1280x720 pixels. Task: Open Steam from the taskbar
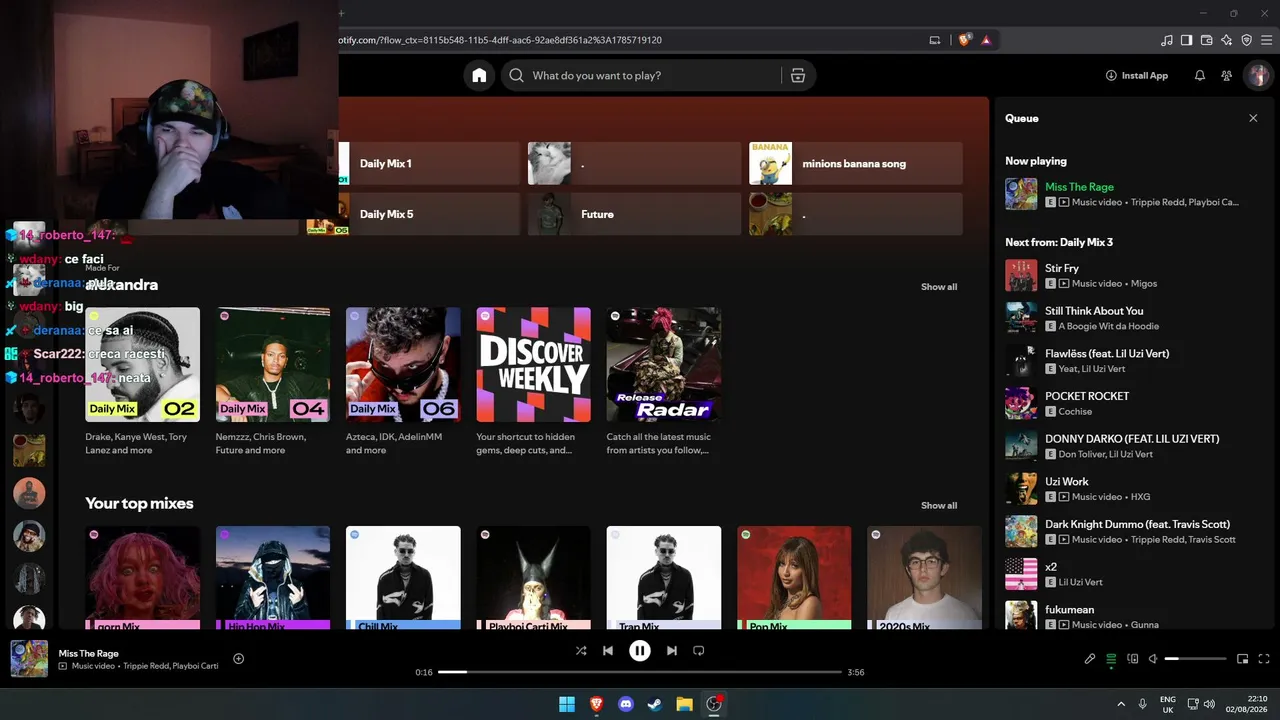[x=655, y=704]
